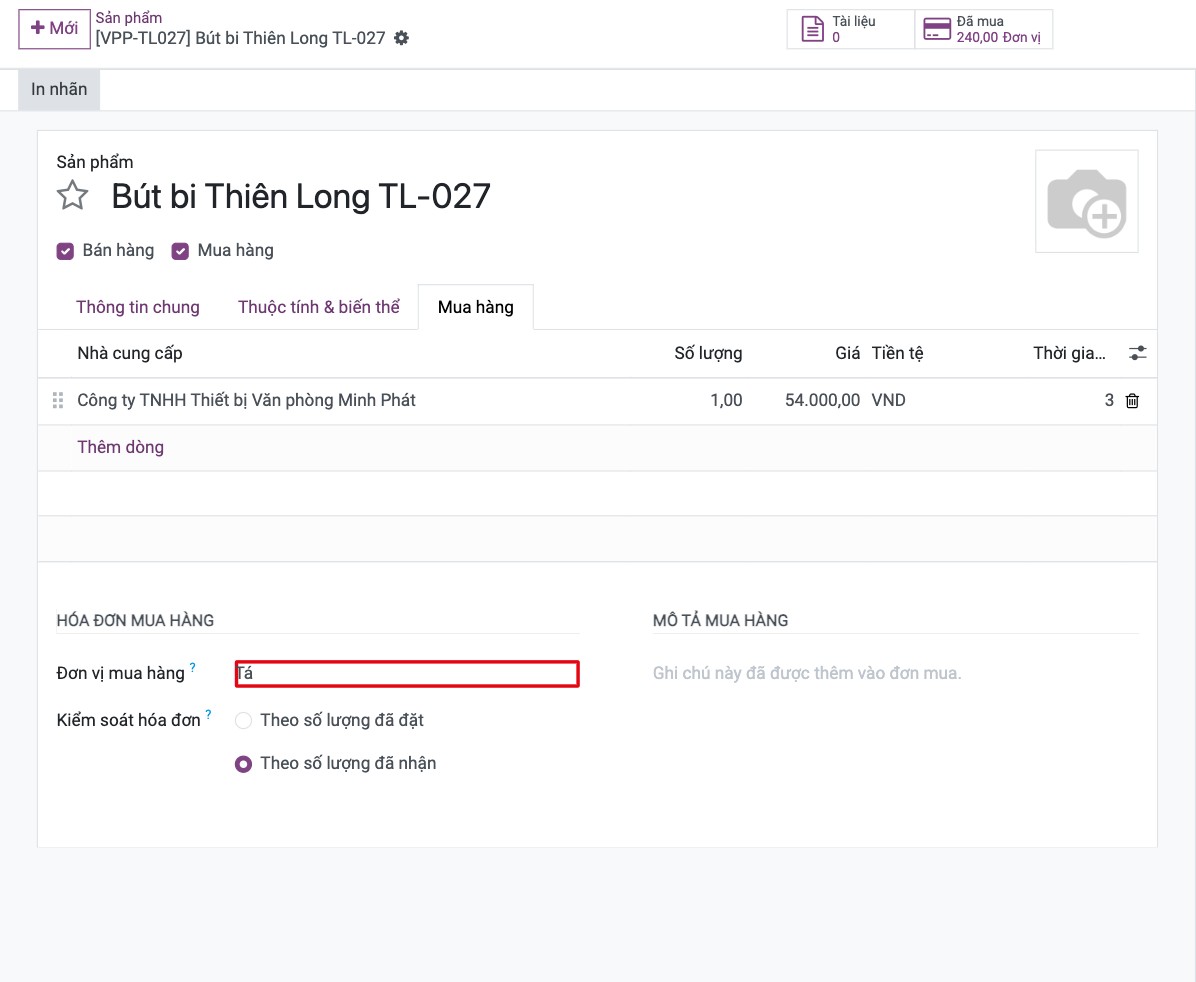Switch to Thông tin chung tab
Screen dimensions: 1196x982
(x=138, y=307)
